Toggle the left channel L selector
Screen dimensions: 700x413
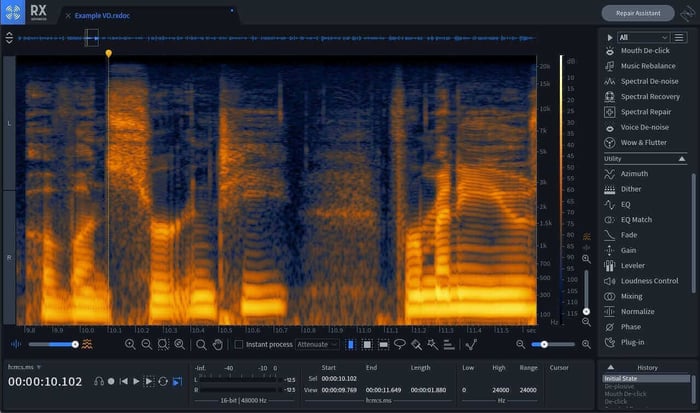(9, 123)
